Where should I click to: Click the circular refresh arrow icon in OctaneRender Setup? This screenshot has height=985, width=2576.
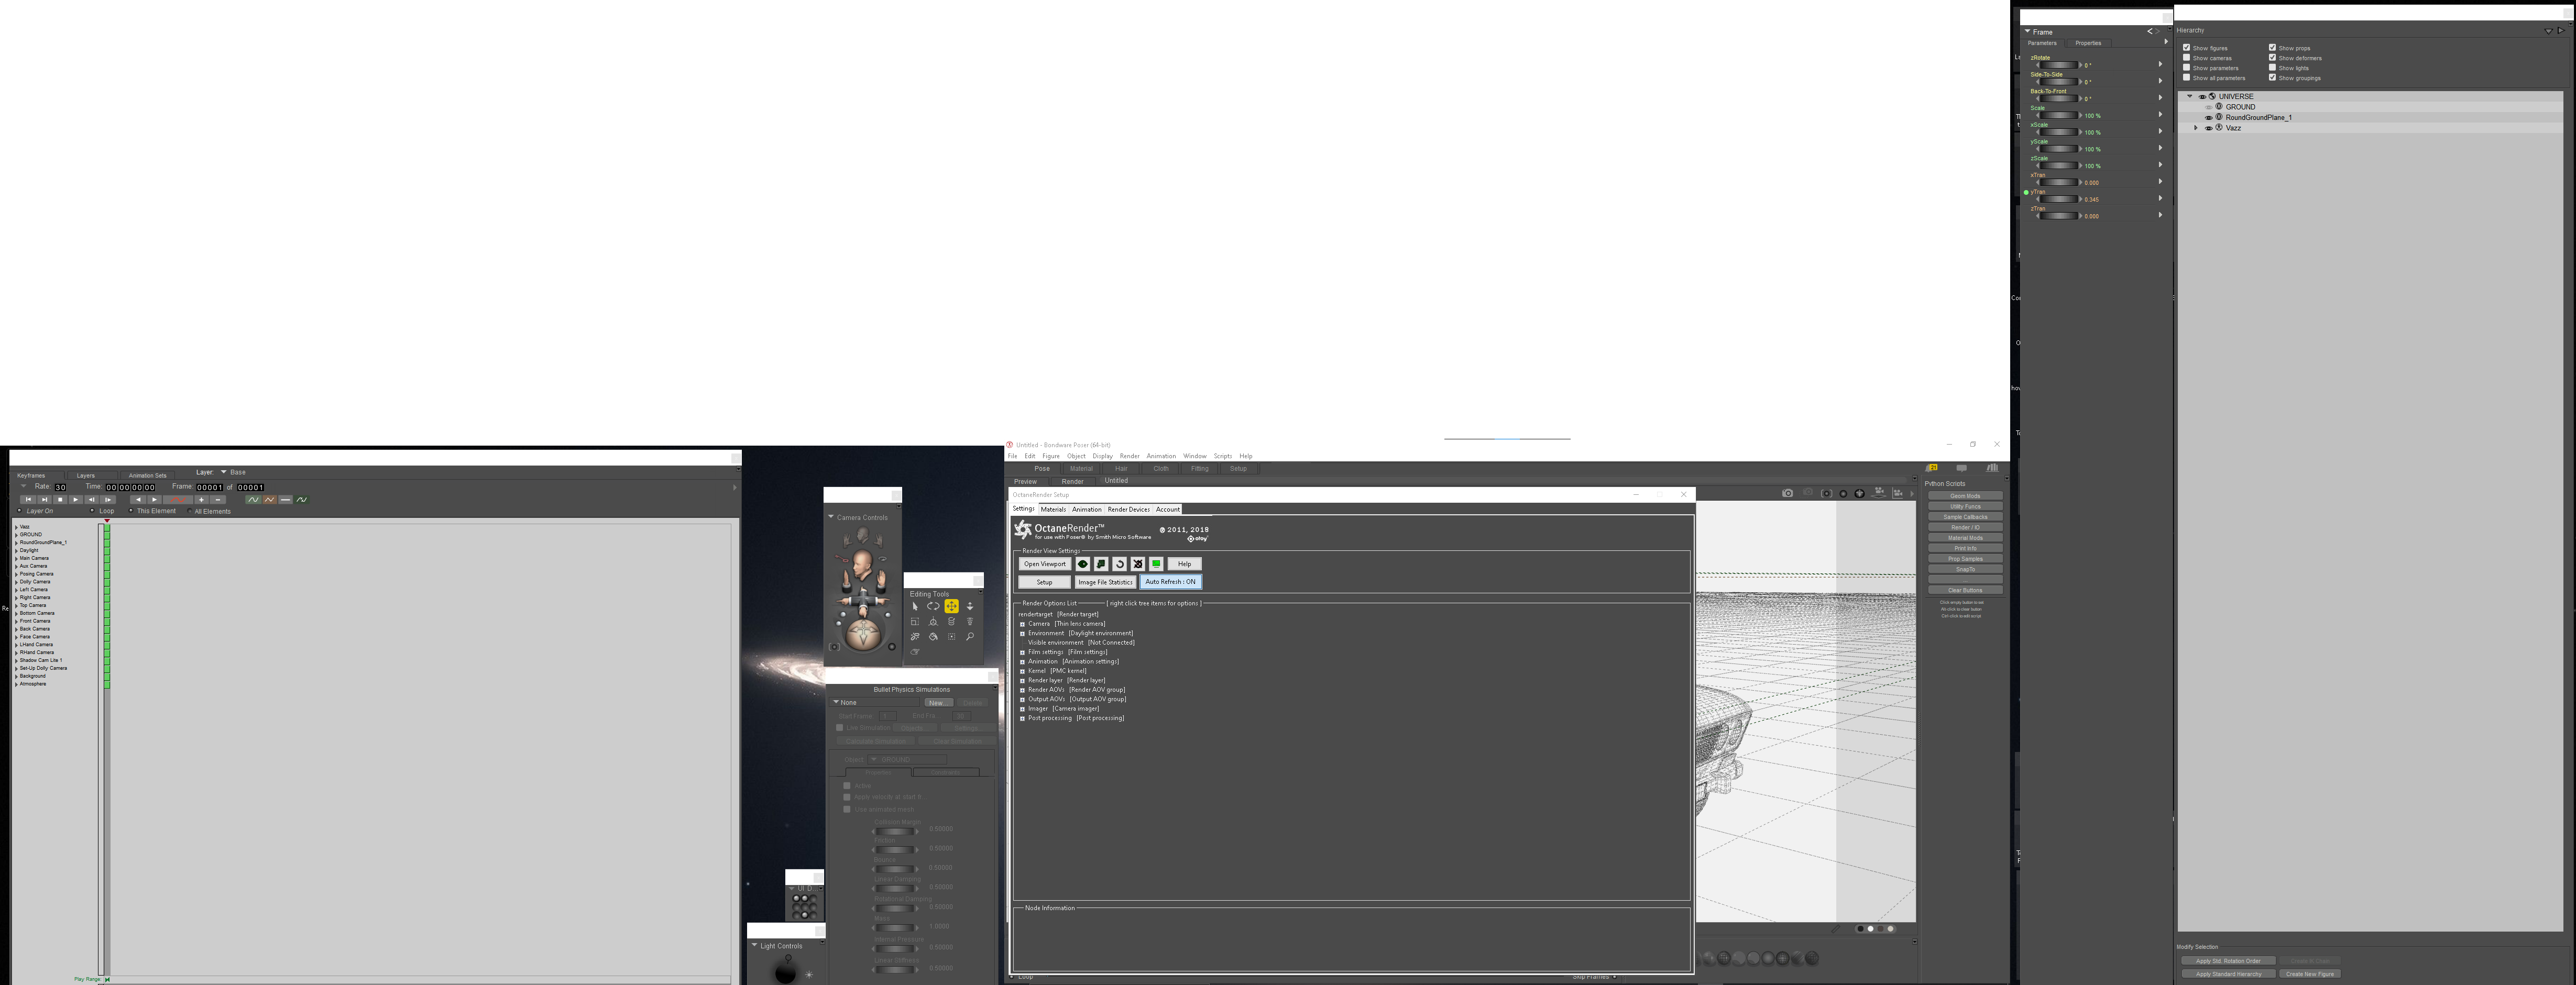click(1119, 564)
